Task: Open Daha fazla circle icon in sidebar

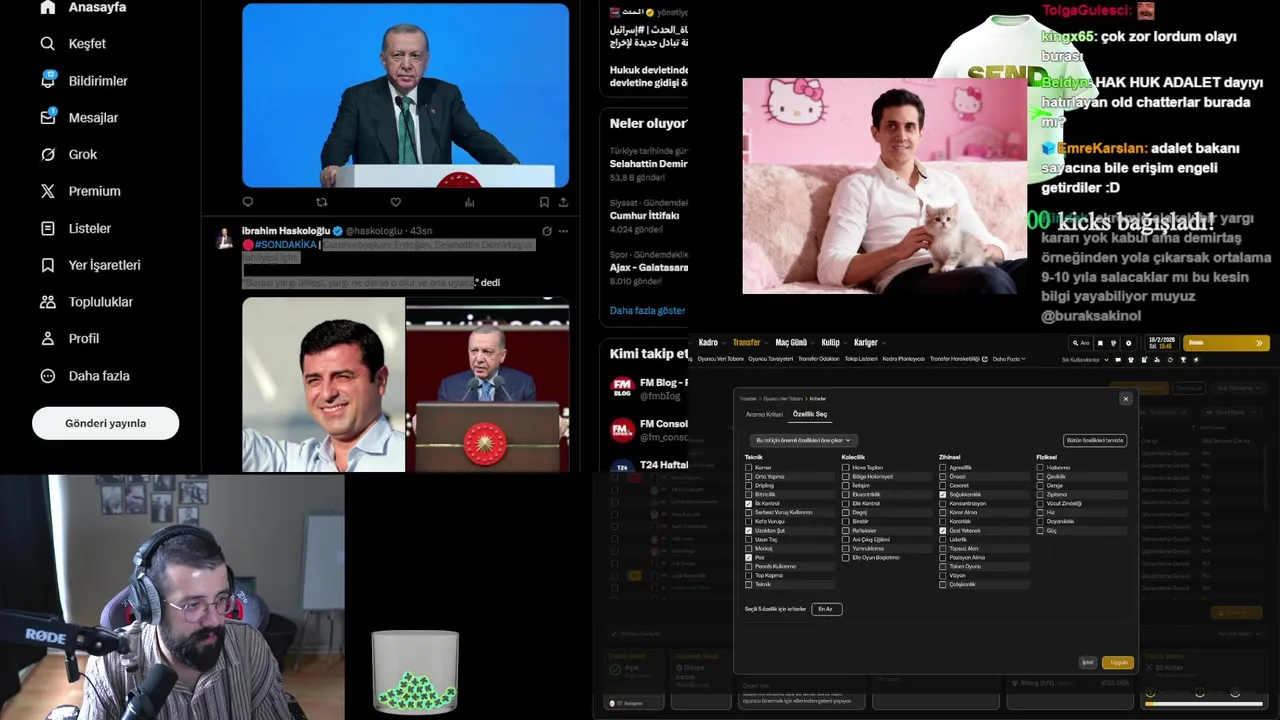Action: (47, 376)
